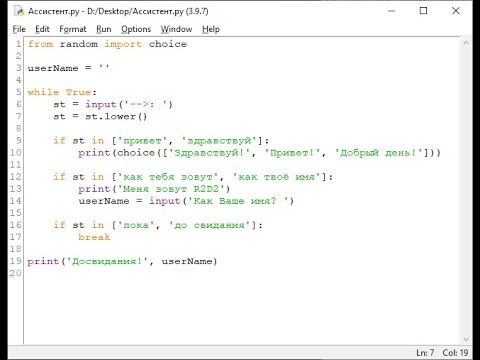Click the 'как твоё имя' string
480x360 pixels.
tap(276, 177)
